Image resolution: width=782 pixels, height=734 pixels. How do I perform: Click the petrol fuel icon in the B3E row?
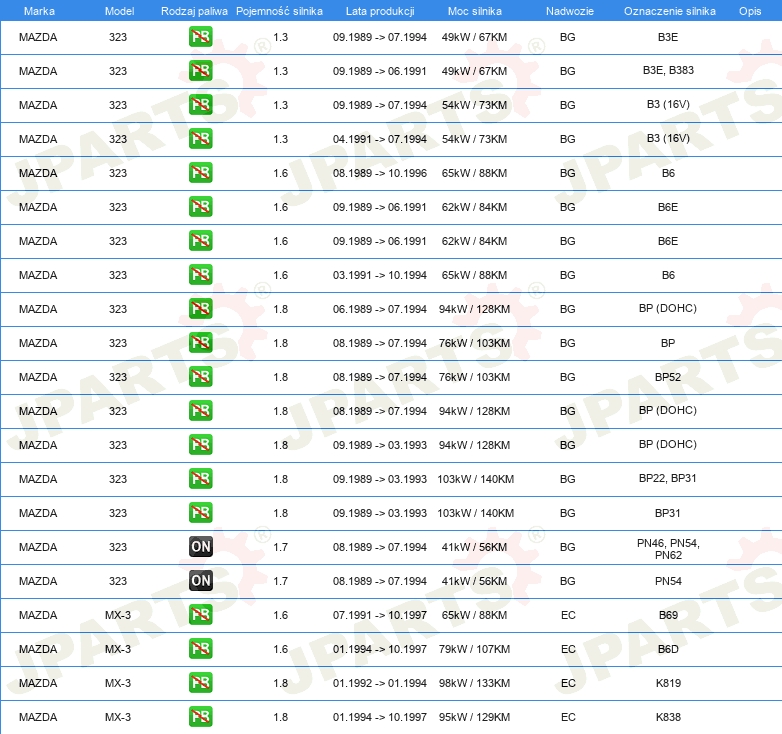200,37
